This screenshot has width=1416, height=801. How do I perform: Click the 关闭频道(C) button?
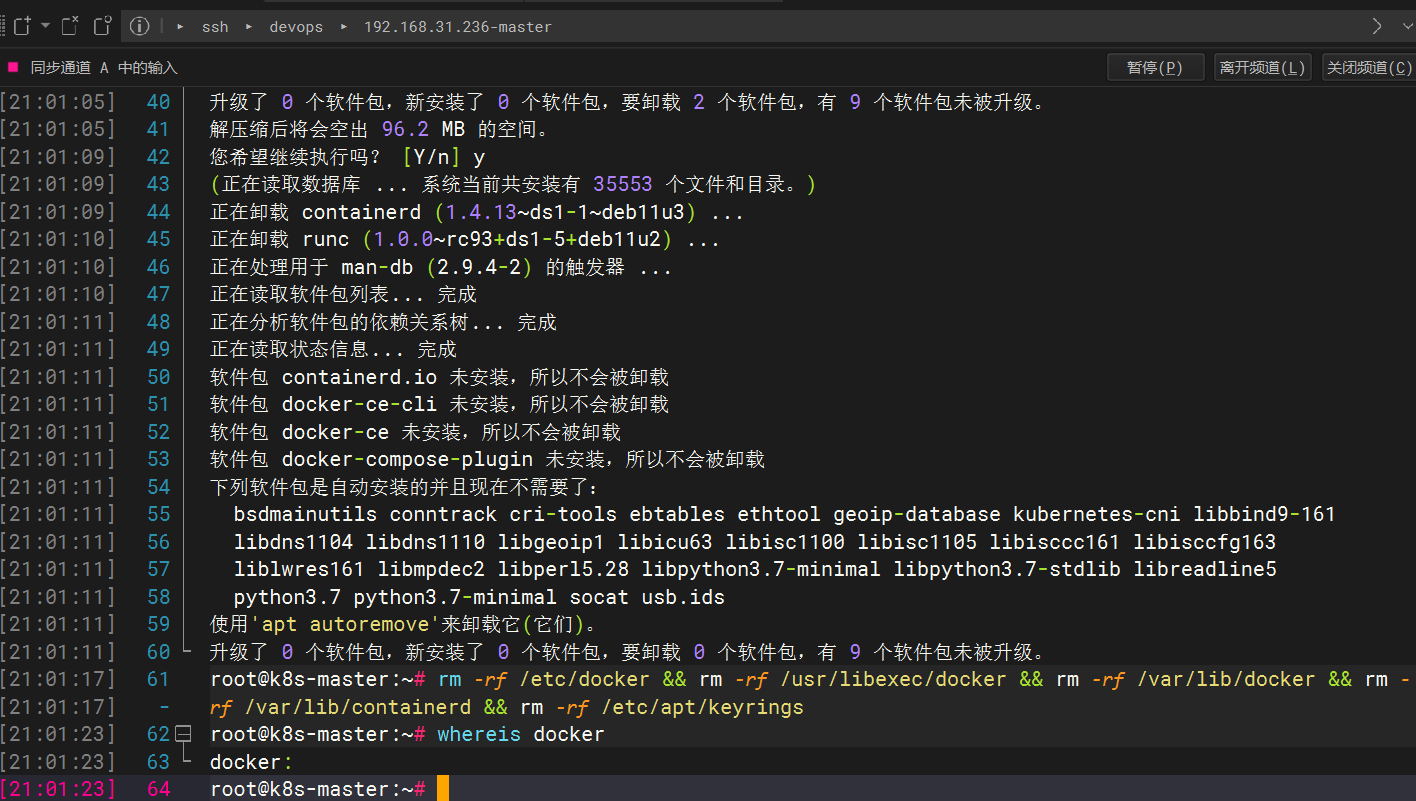click(1368, 67)
